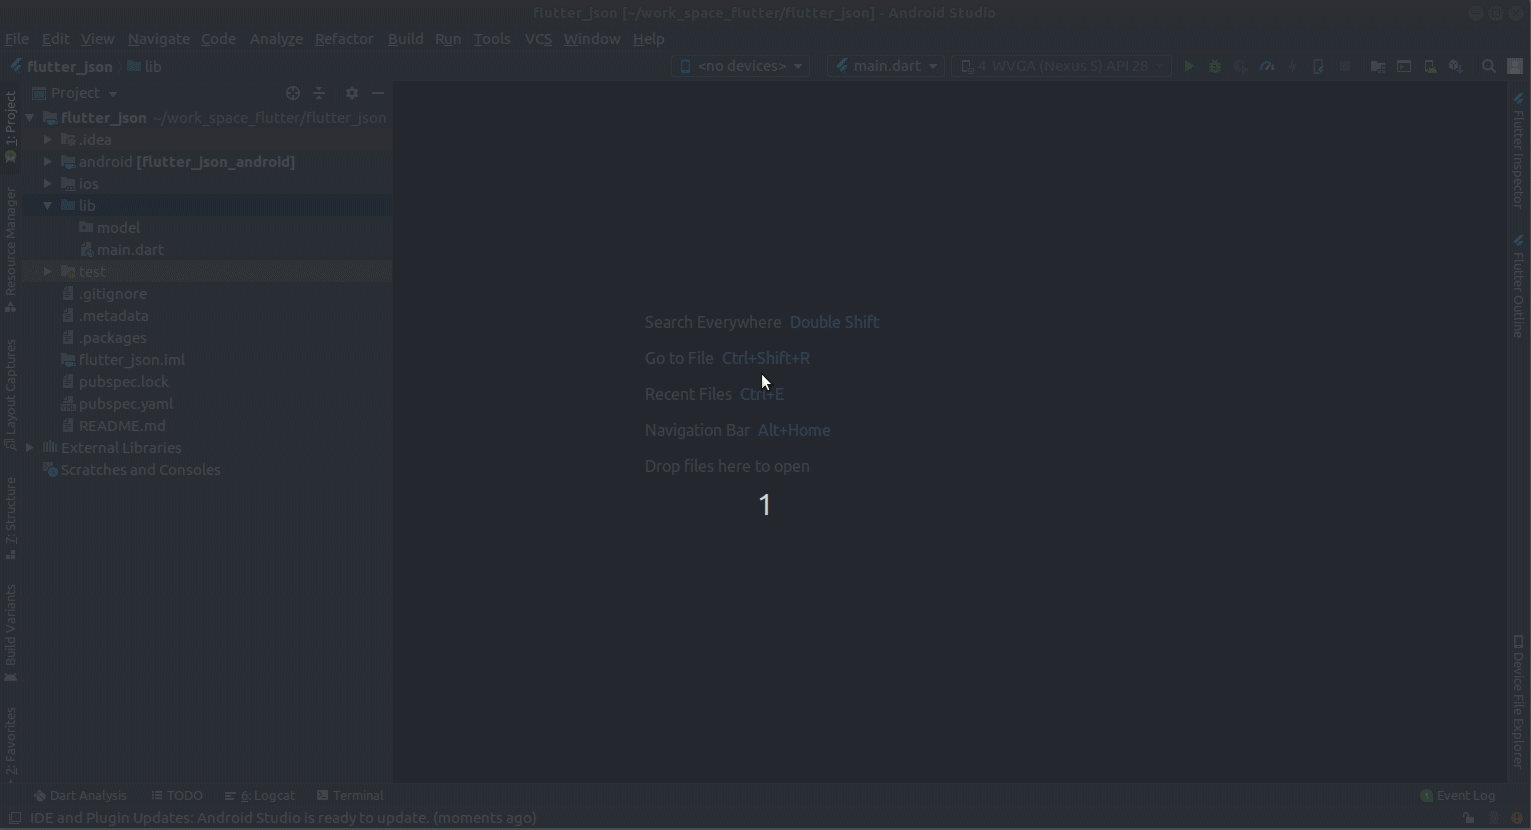Open Dart Analysis tool window
This screenshot has height=830, width=1531.
coord(80,796)
